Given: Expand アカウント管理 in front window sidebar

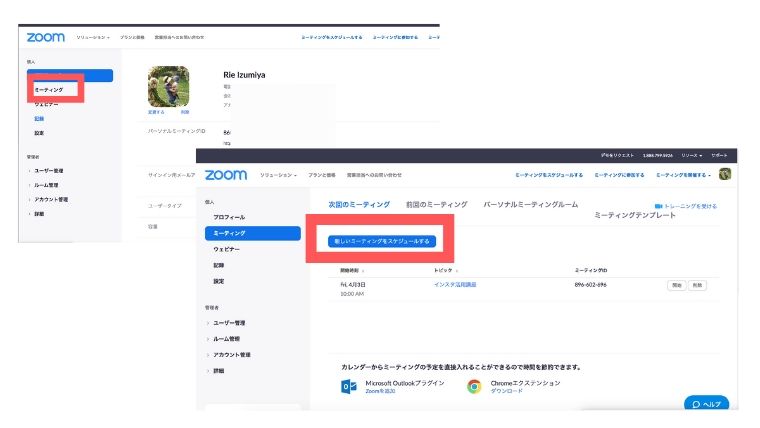Looking at the screenshot, I should [232, 355].
